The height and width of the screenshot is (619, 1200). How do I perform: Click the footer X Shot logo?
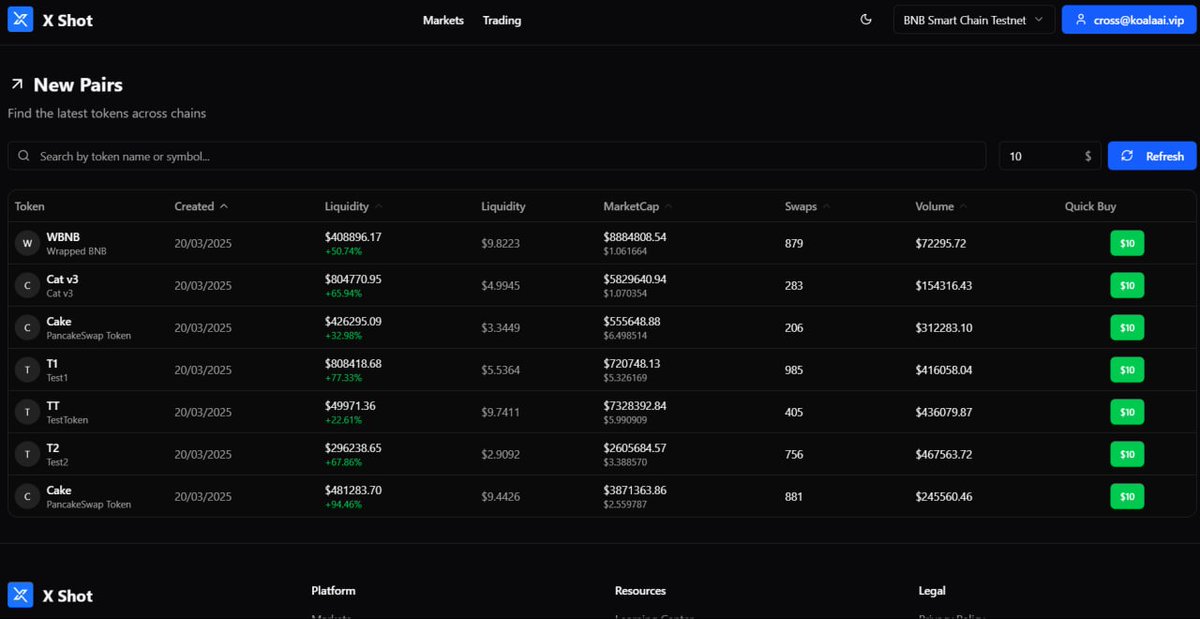tap(50, 595)
